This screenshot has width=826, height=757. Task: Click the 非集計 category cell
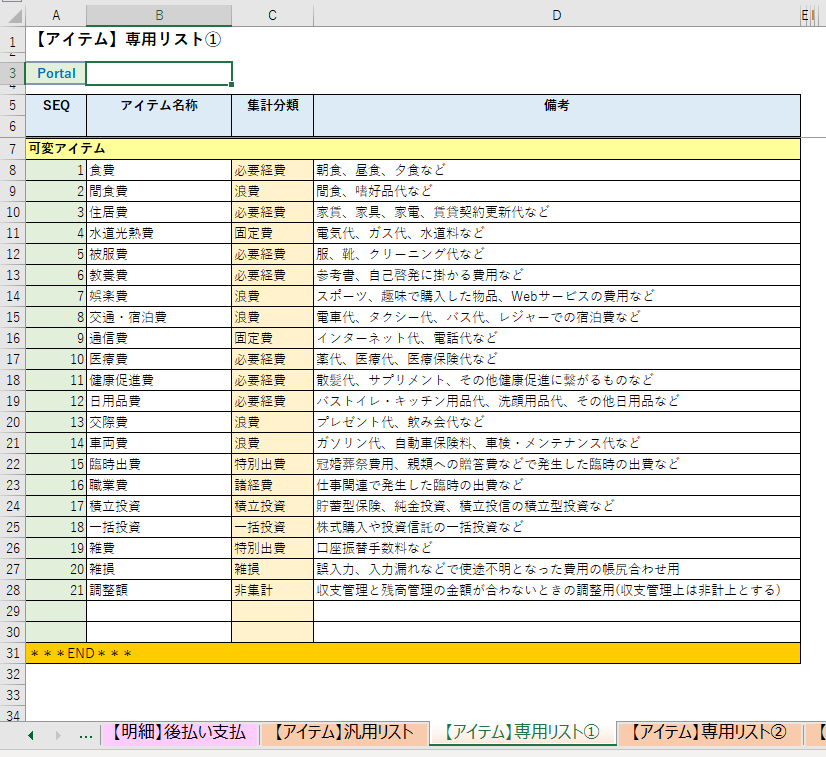click(x=272, y=590)
